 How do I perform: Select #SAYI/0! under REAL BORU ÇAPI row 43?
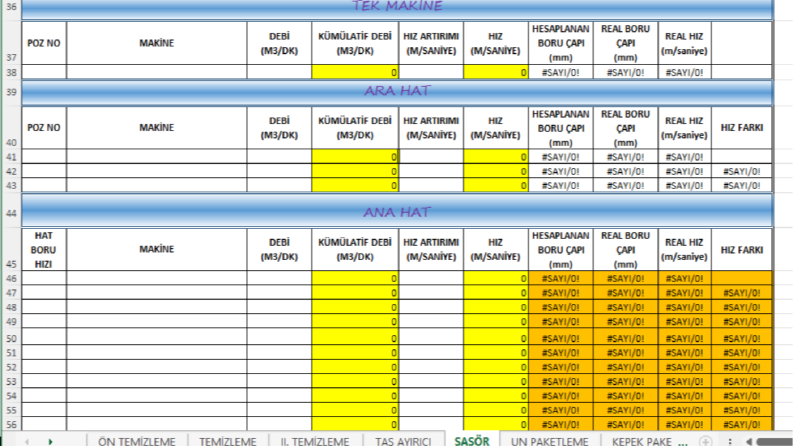626,185
